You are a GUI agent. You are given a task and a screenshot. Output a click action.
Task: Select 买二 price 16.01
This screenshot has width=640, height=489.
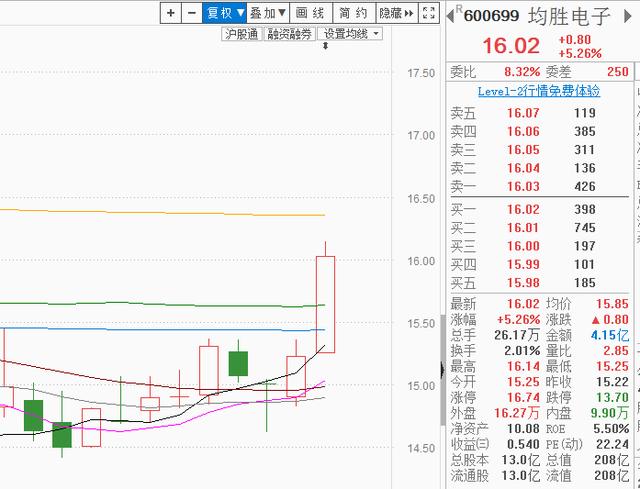coord(523,227)
